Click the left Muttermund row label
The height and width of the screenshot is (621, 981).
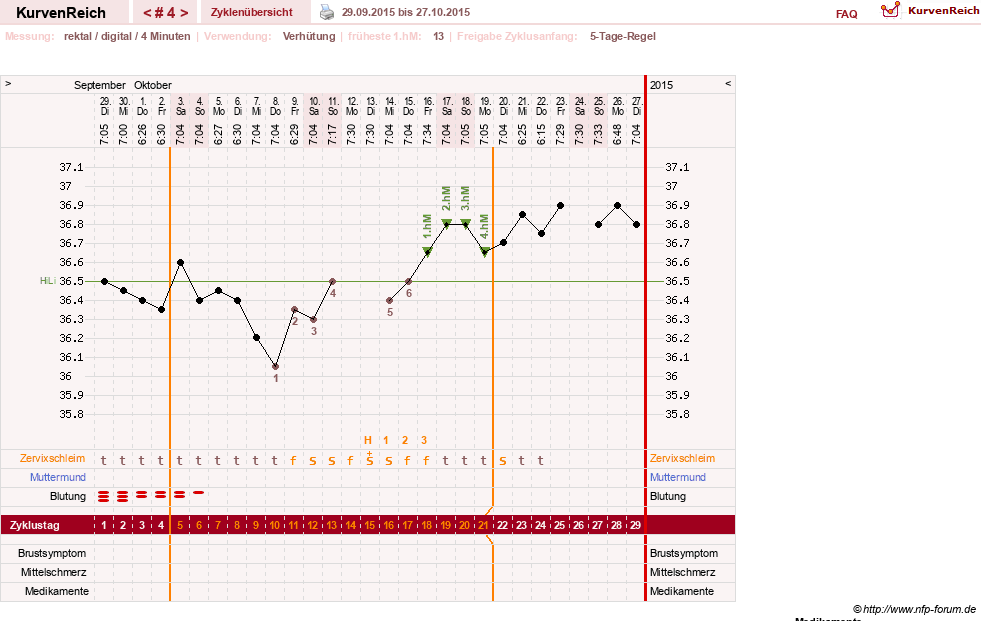pyautogui.click(x=58, y=477)
